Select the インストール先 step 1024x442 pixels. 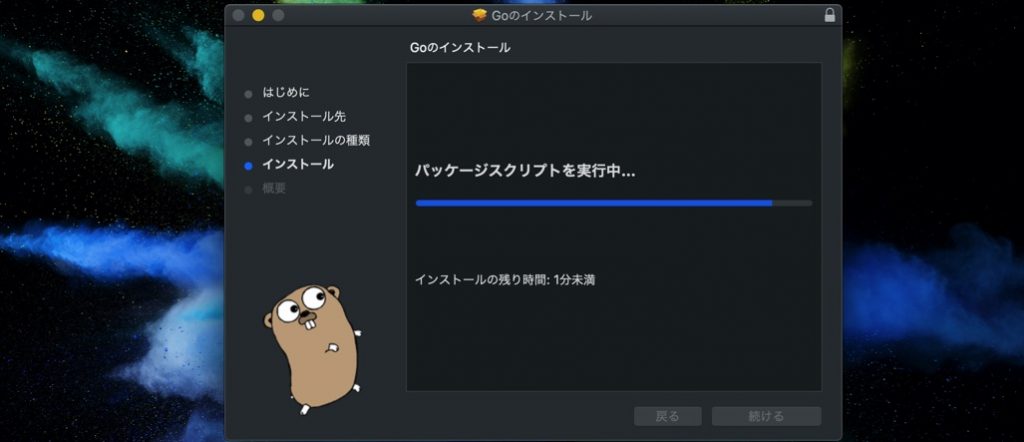(x=304, y=117)
